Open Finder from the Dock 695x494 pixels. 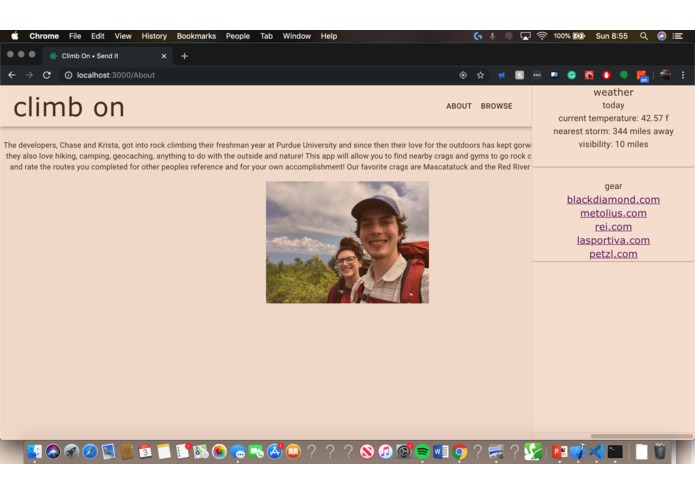pos(35,452)
